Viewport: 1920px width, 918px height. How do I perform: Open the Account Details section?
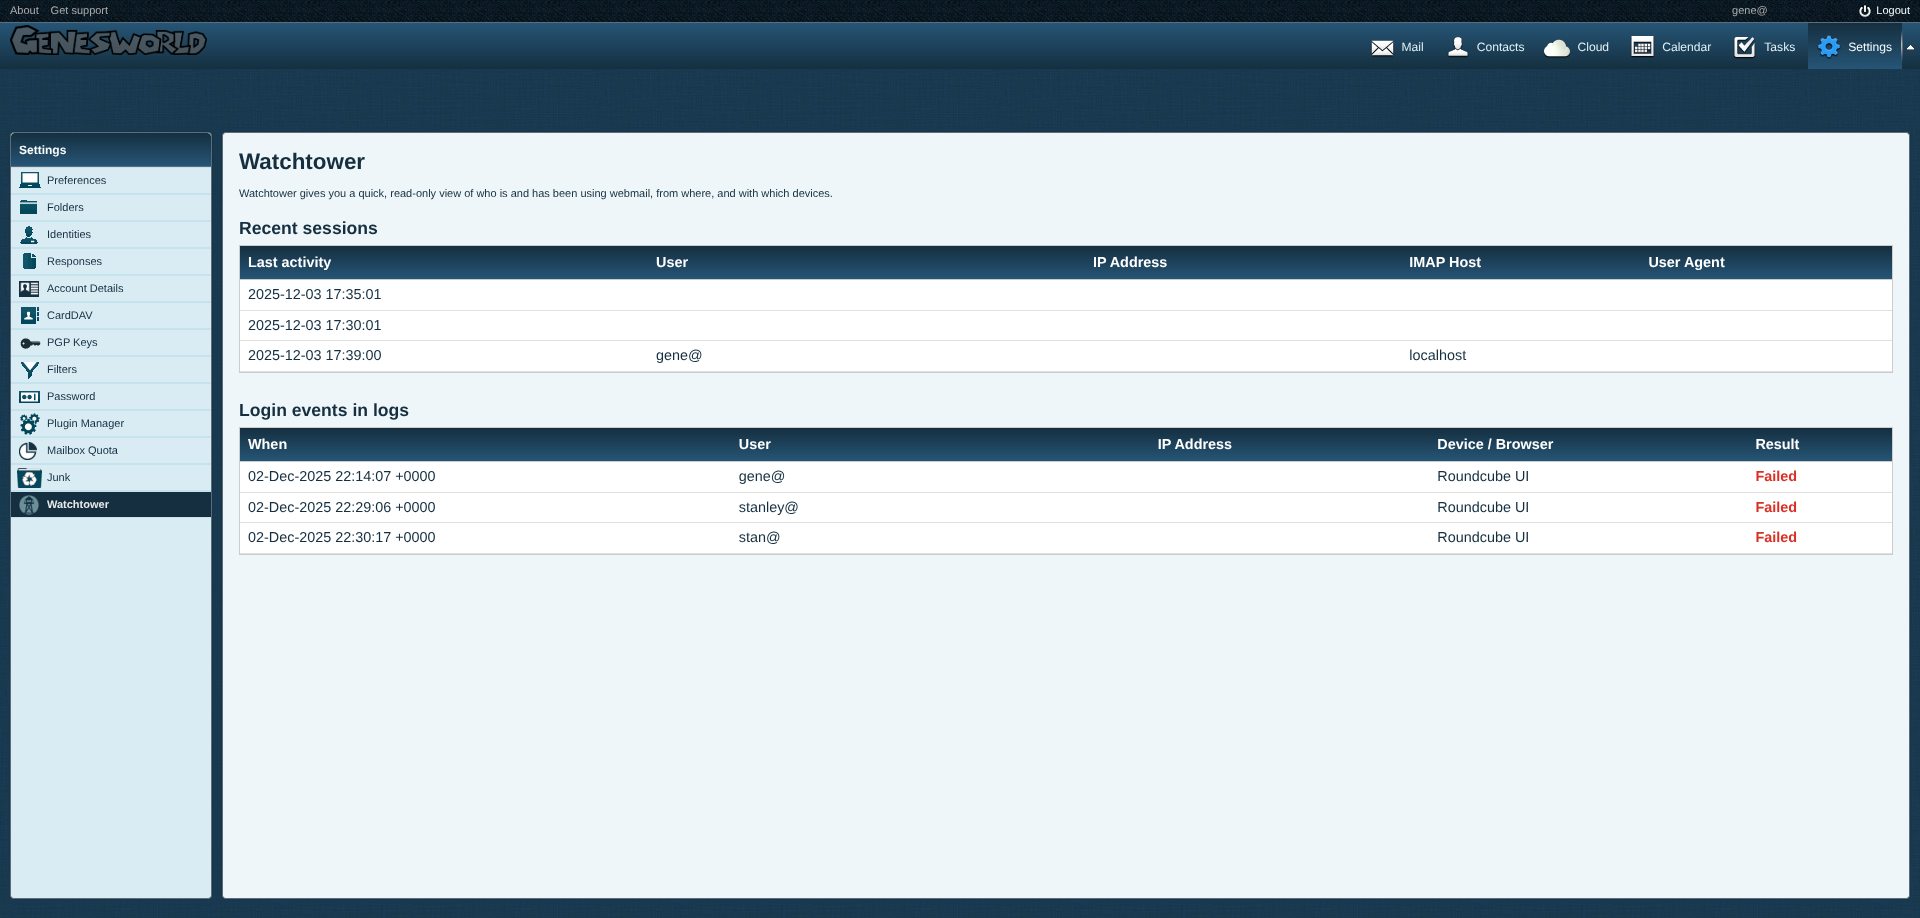click(x=85, y=289)
